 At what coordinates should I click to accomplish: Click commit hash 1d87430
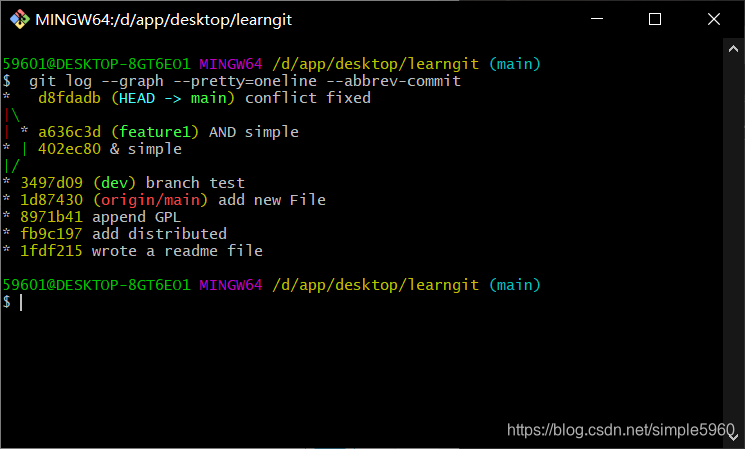[51, 200]
